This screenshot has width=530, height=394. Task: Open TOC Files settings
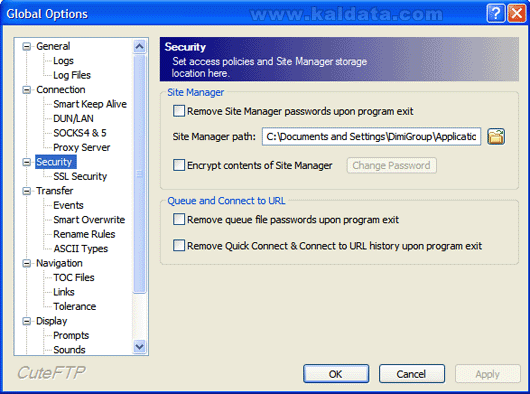click(x=74, y=277)
